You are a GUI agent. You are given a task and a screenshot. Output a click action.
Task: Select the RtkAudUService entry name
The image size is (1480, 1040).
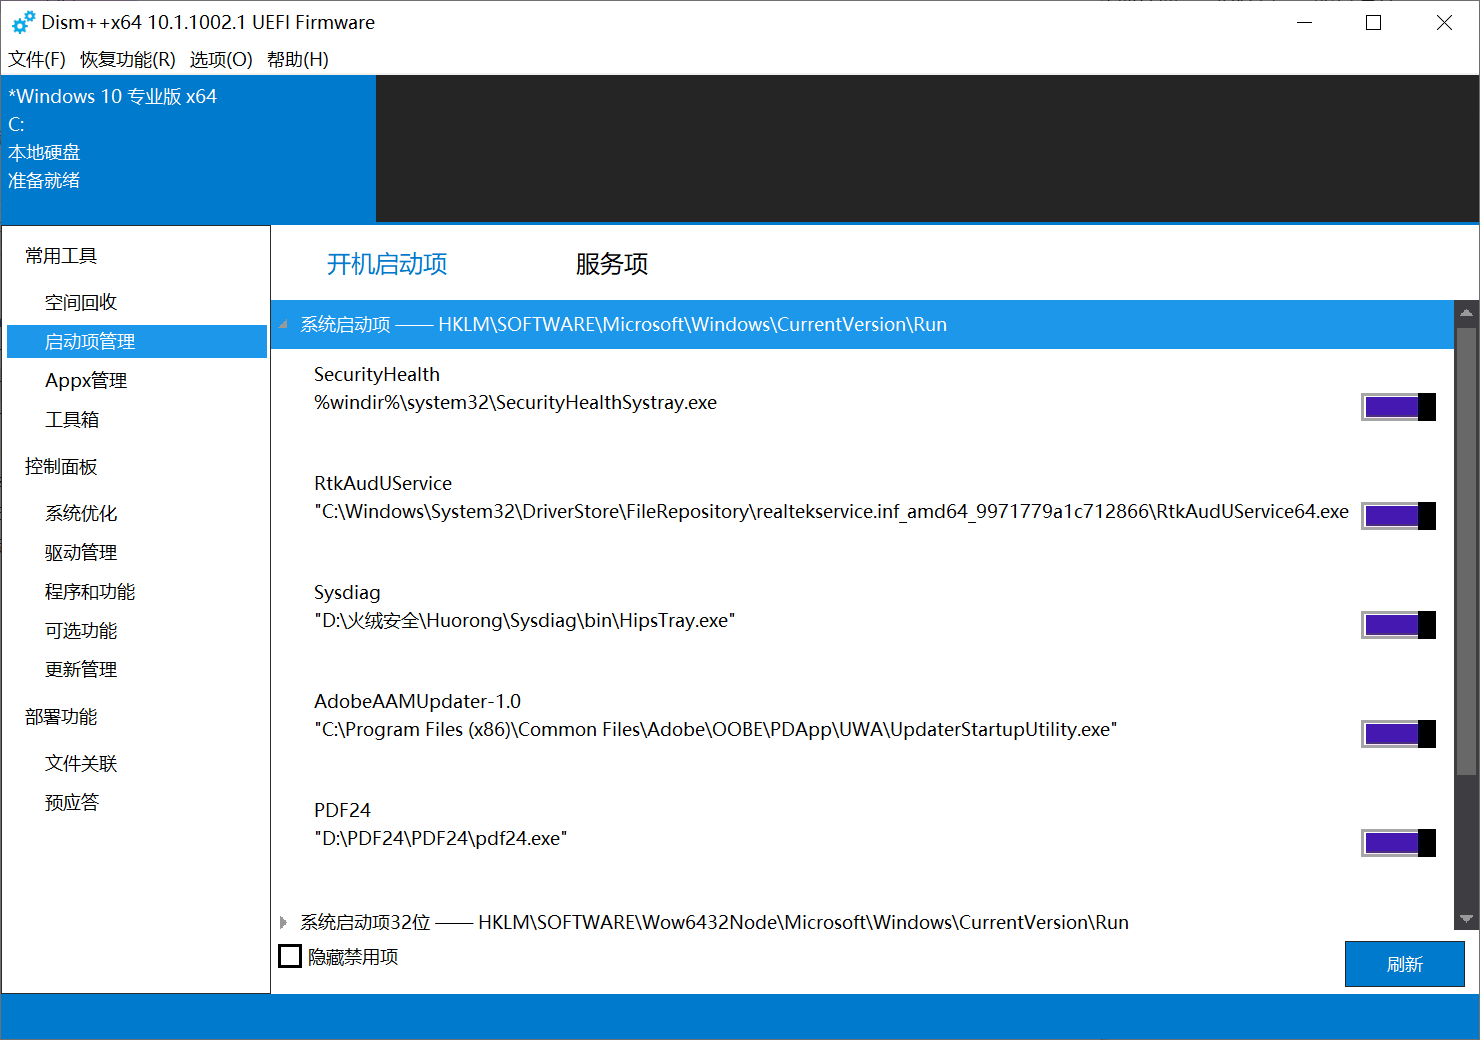click(383, 483)
